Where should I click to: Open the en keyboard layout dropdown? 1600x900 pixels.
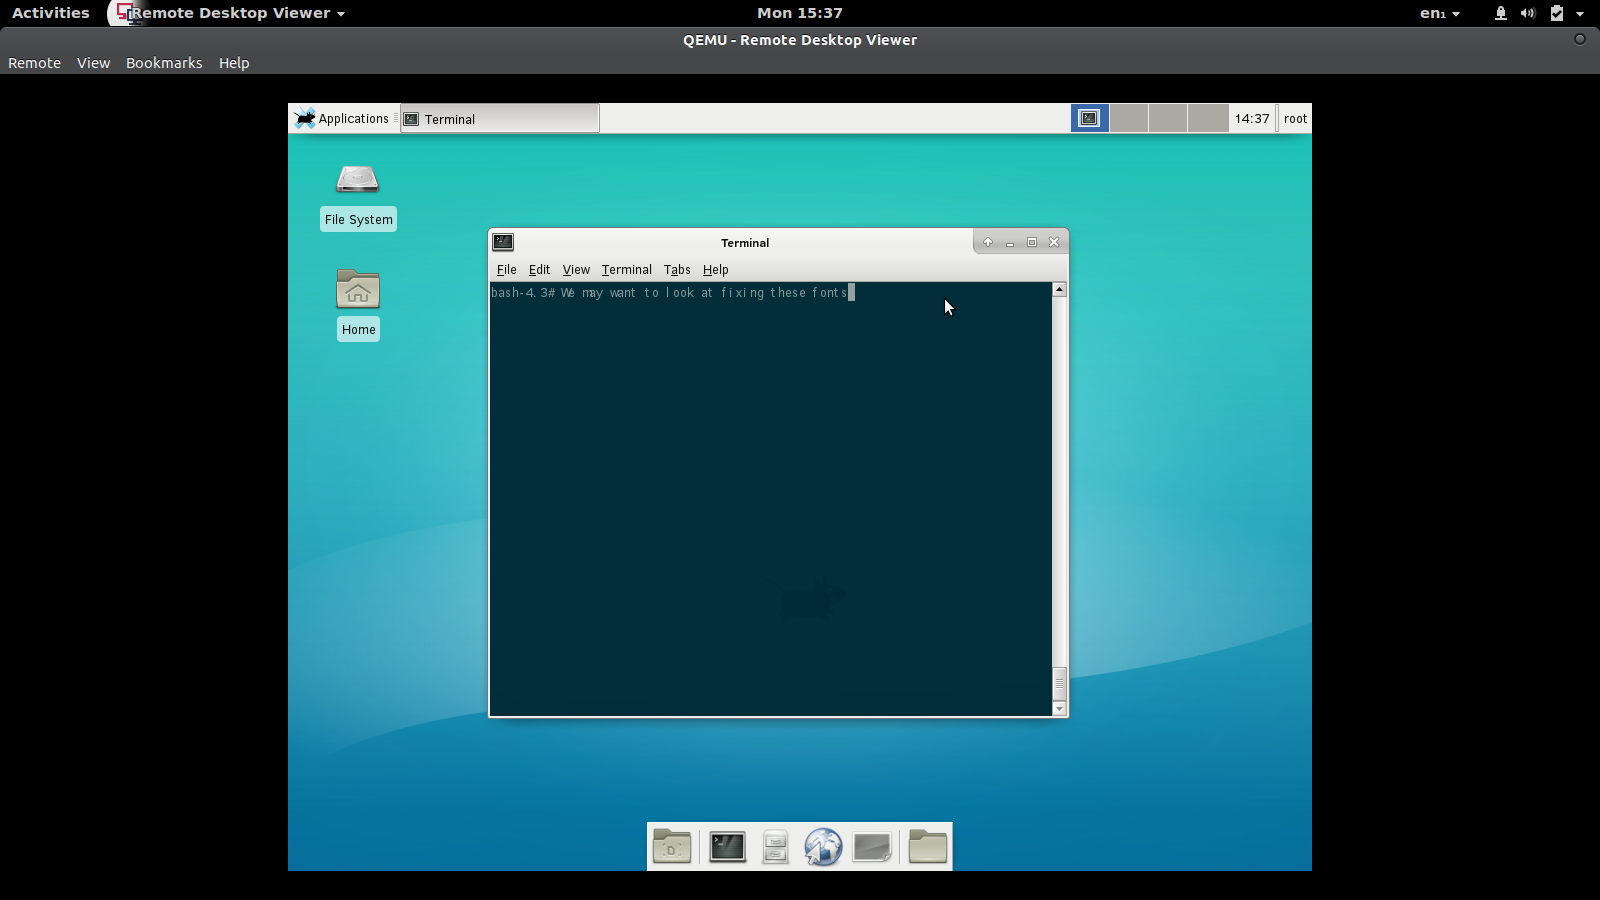click(1439, 13)
